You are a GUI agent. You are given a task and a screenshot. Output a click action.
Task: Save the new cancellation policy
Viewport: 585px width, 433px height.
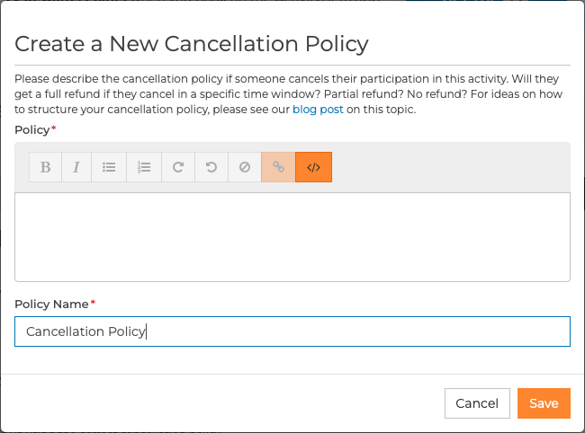544,403
